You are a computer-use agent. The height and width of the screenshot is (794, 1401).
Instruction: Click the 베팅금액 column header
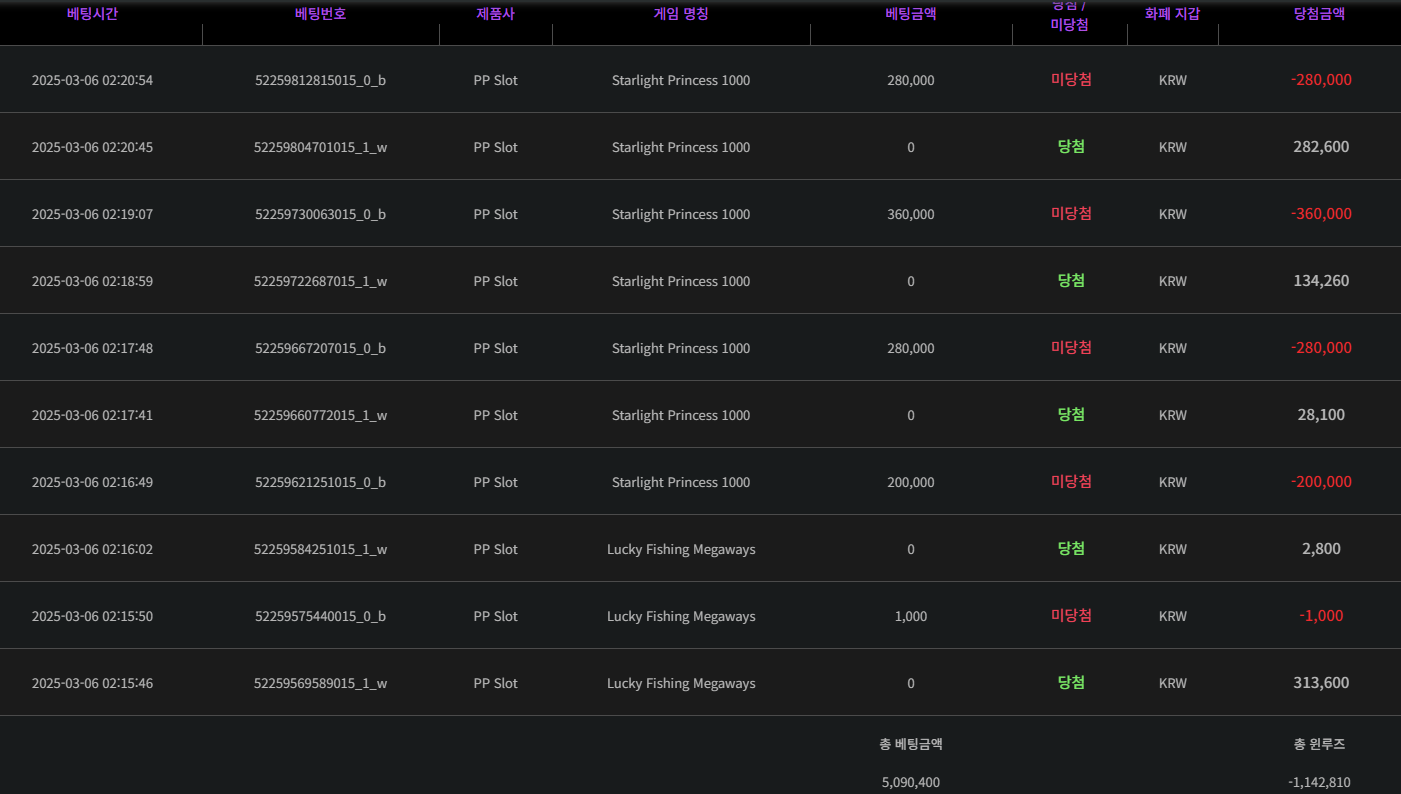(x=910, y=14)
